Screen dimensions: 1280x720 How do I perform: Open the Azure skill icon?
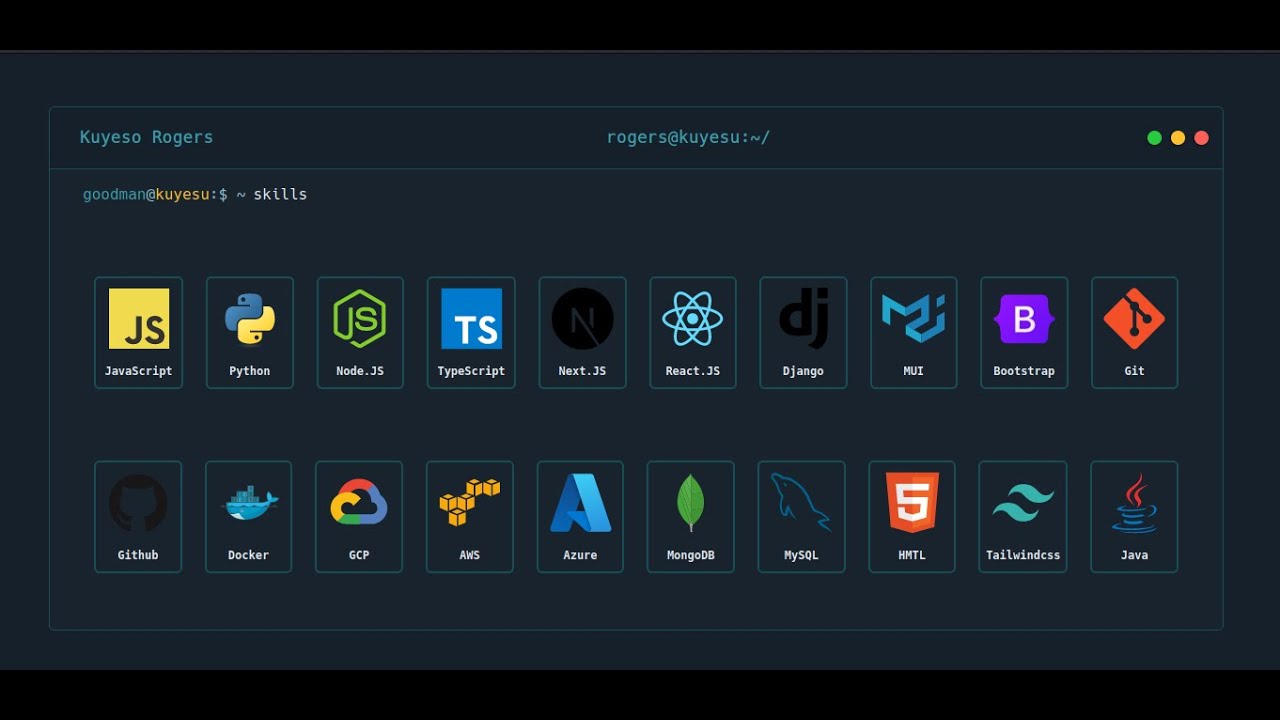[581, 503]
